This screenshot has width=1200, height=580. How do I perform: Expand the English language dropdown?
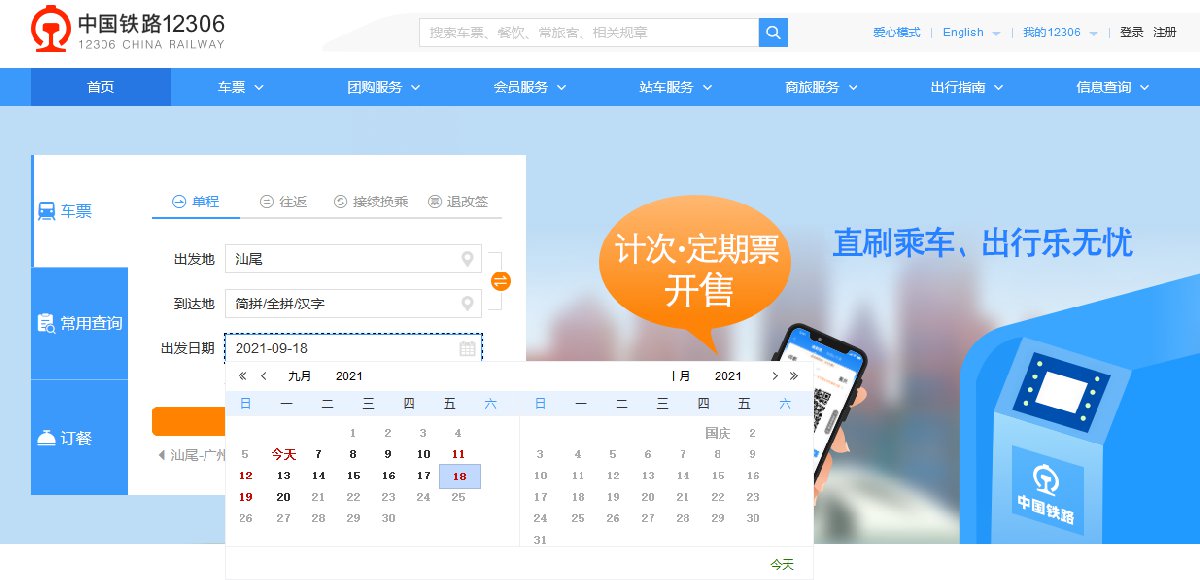971,33
